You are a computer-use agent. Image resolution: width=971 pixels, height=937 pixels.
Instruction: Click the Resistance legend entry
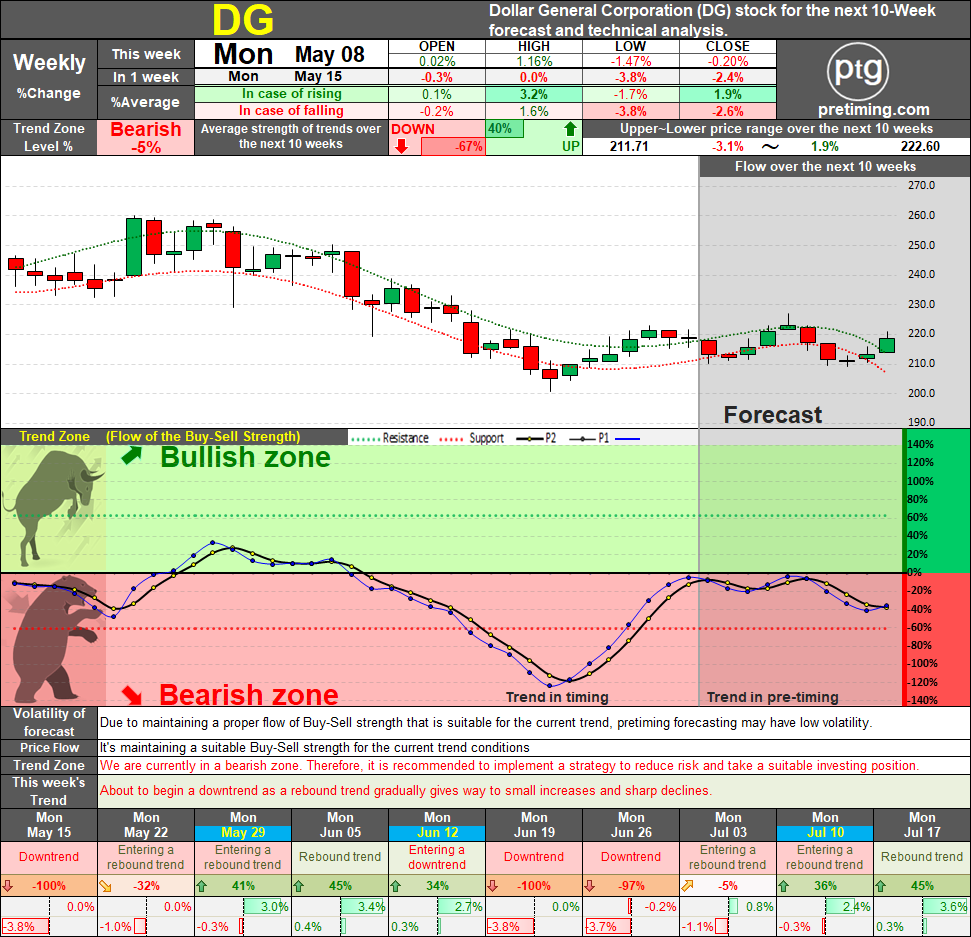point(390,438)
